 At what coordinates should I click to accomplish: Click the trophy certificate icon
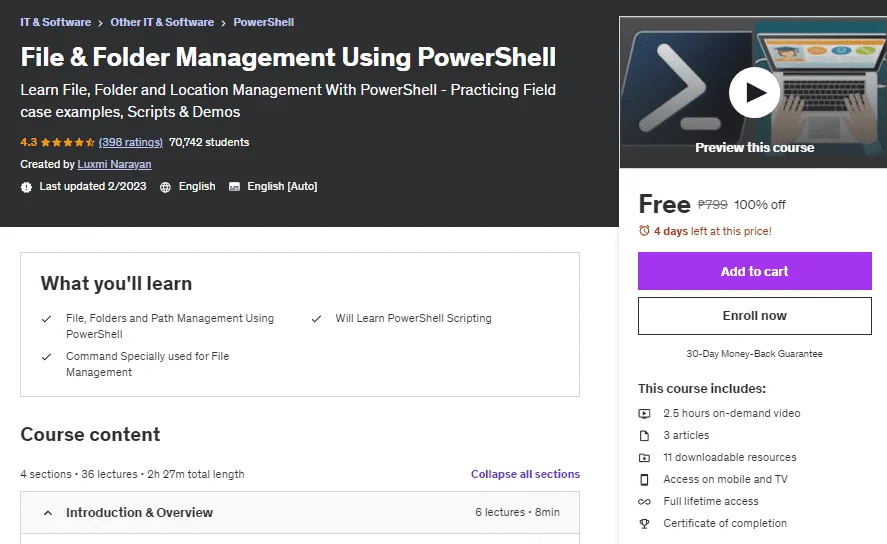644,524
